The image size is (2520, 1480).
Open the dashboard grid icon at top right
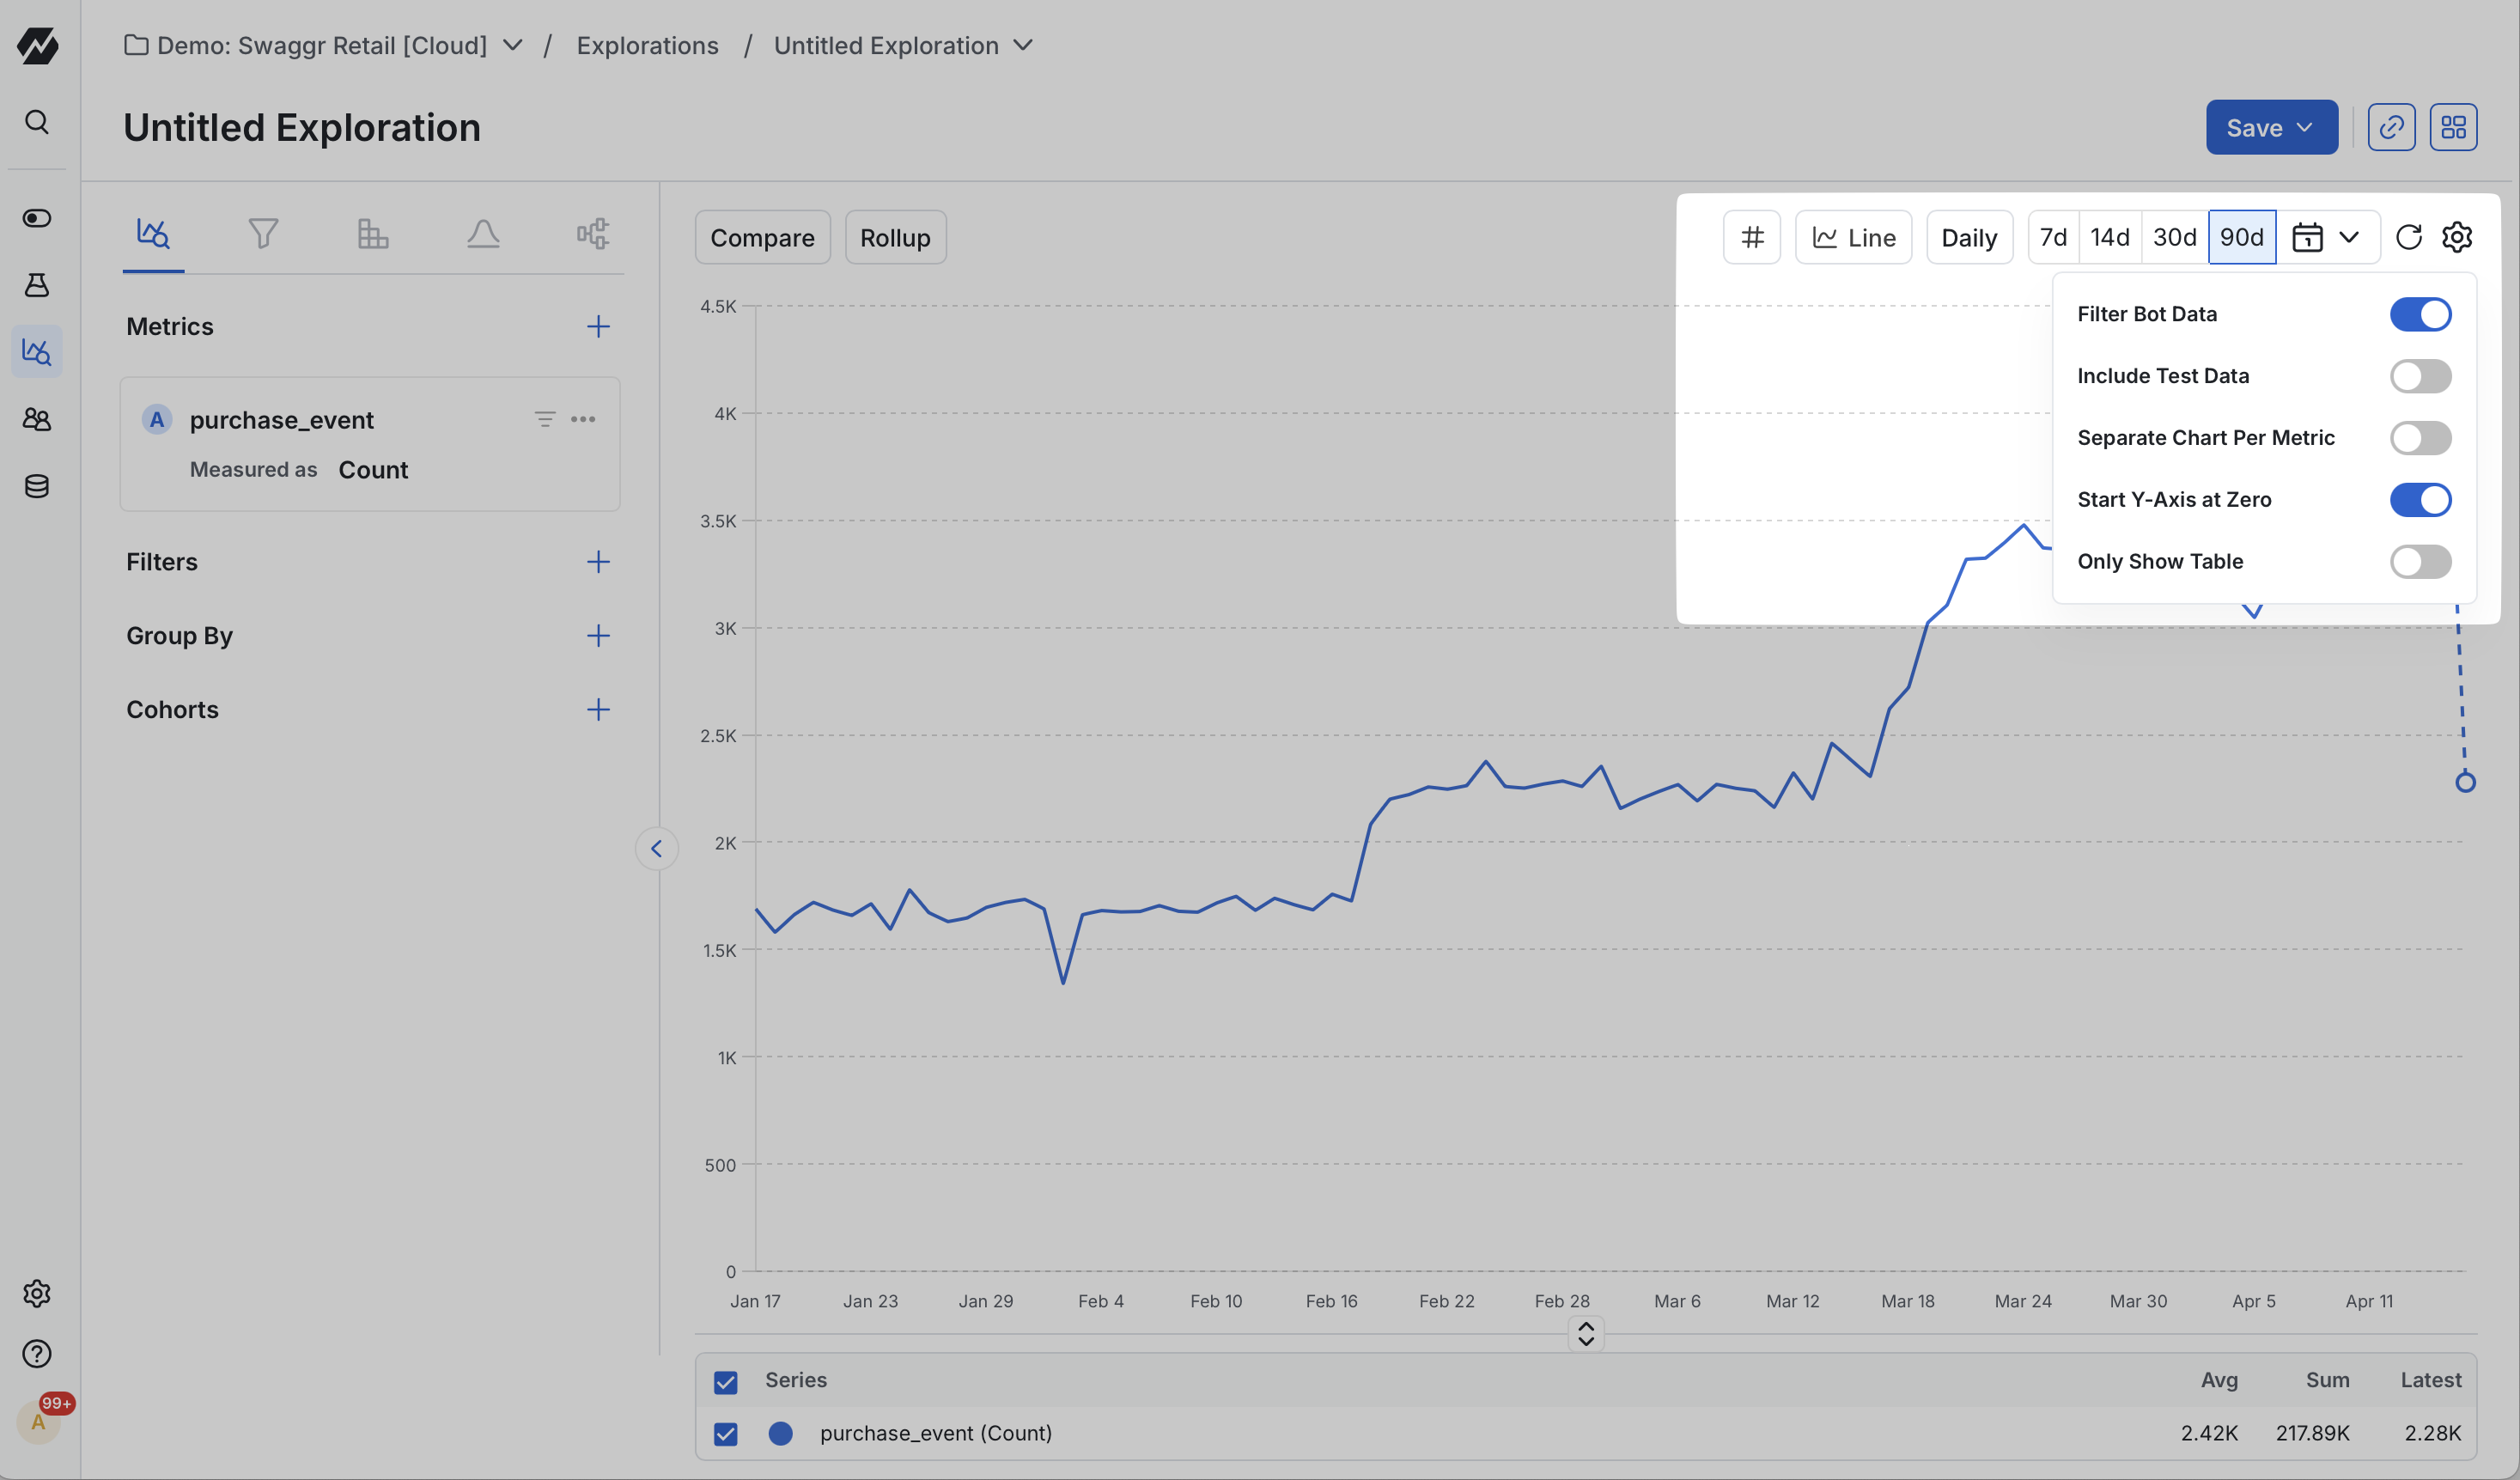pyautogui.click(x=2453, y=127)
